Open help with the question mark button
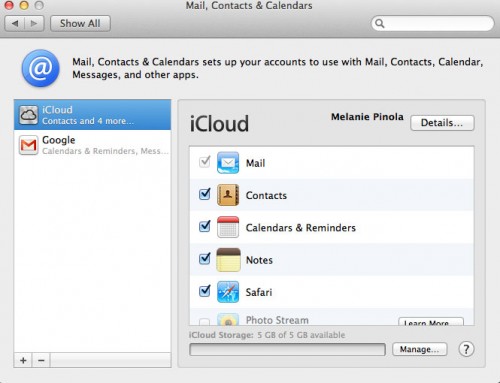 466,349
